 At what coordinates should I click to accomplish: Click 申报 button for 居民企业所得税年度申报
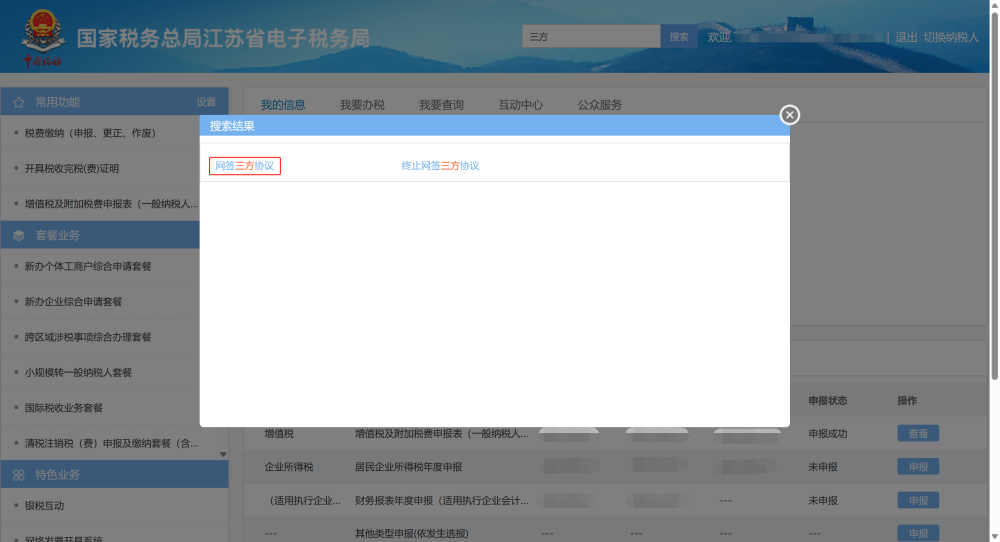(918, 467)
